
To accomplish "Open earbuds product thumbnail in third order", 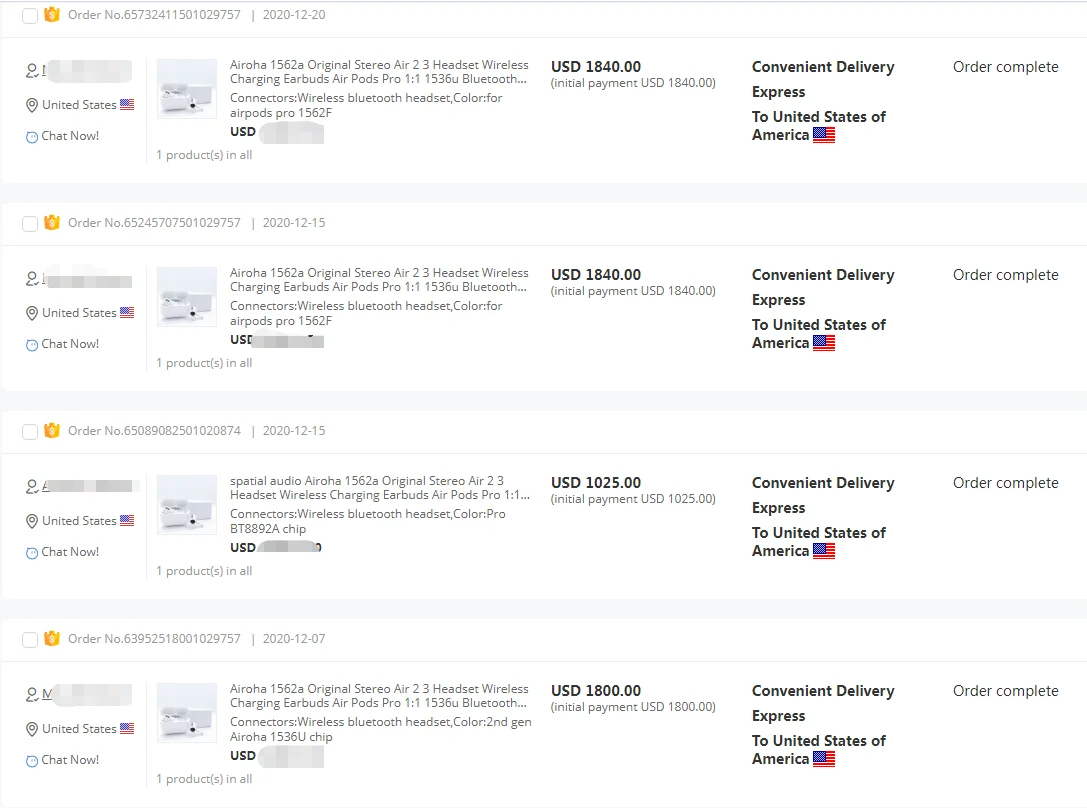I will (x=187, y=505).
